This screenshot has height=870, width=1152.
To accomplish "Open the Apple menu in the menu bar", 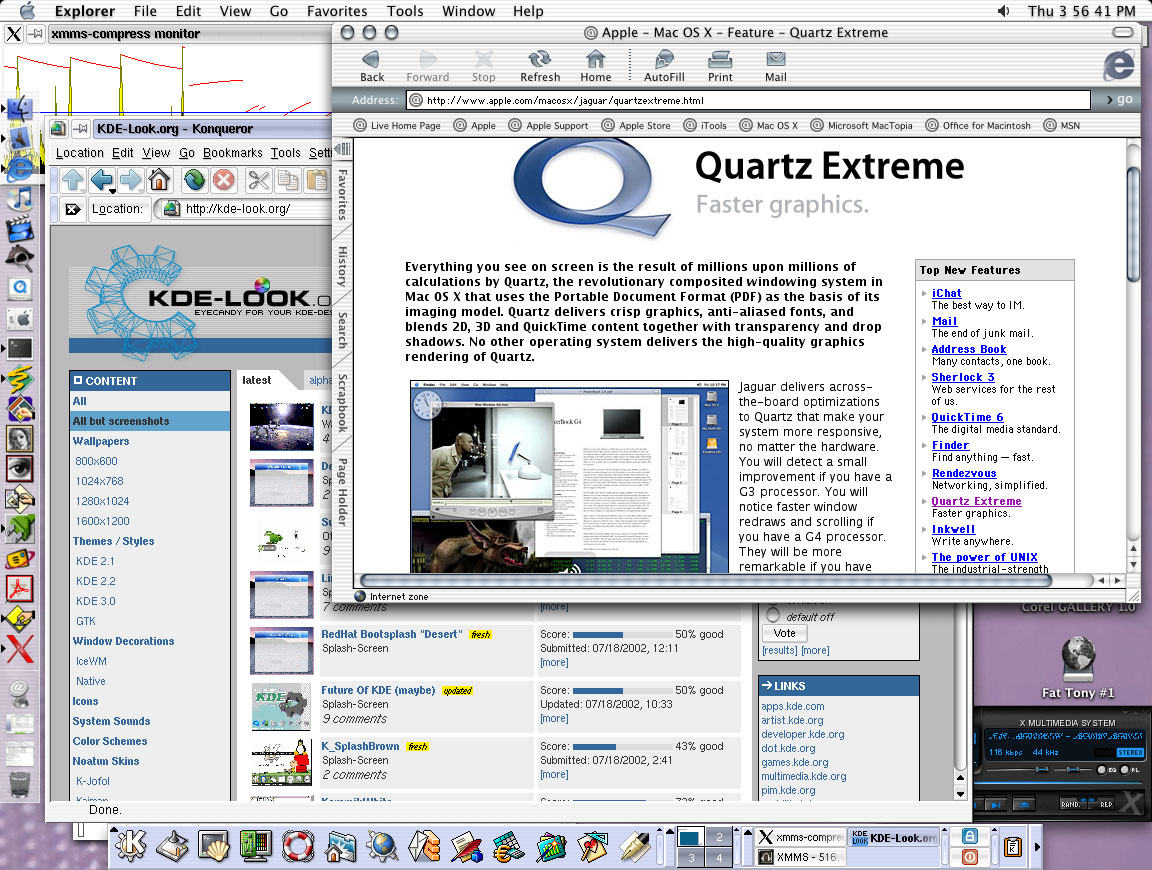I will coord(26,11).
